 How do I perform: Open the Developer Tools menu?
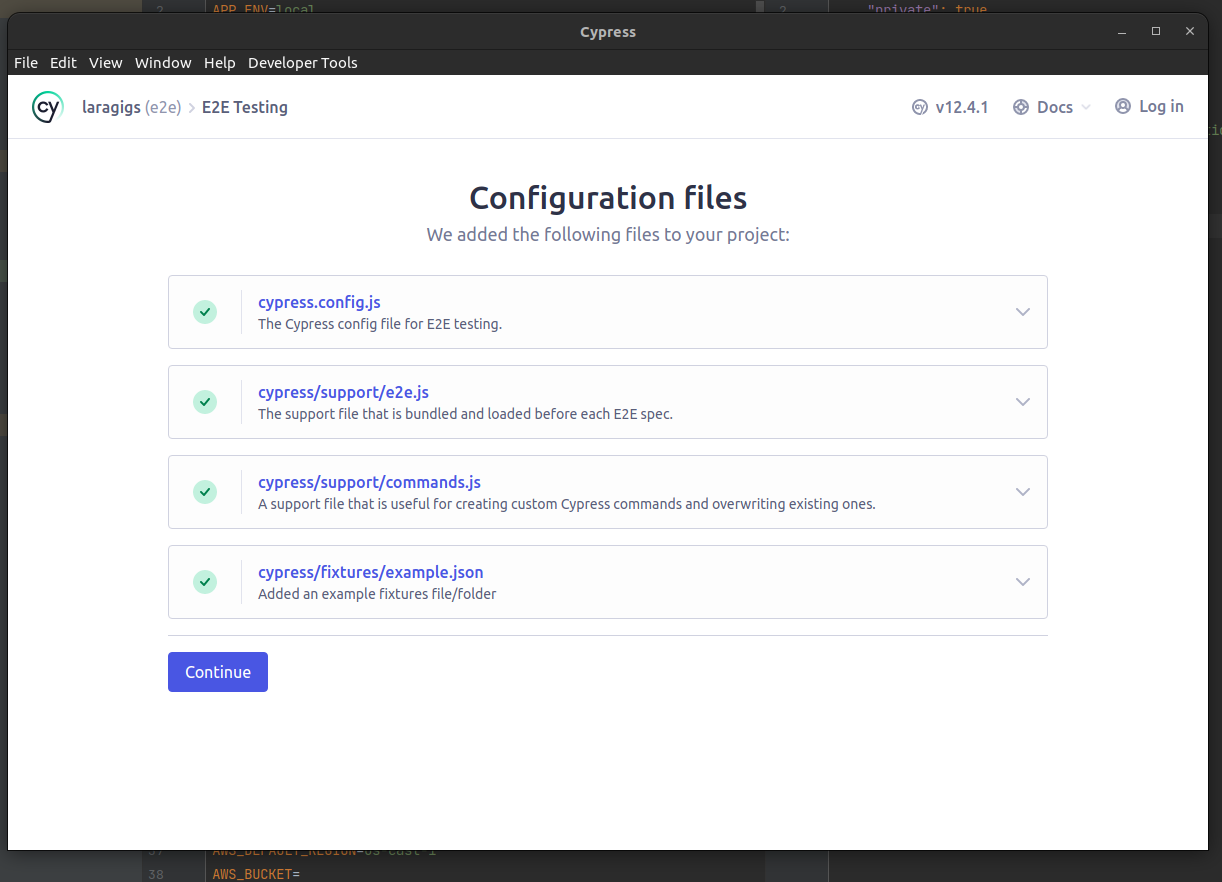point(302,63)
